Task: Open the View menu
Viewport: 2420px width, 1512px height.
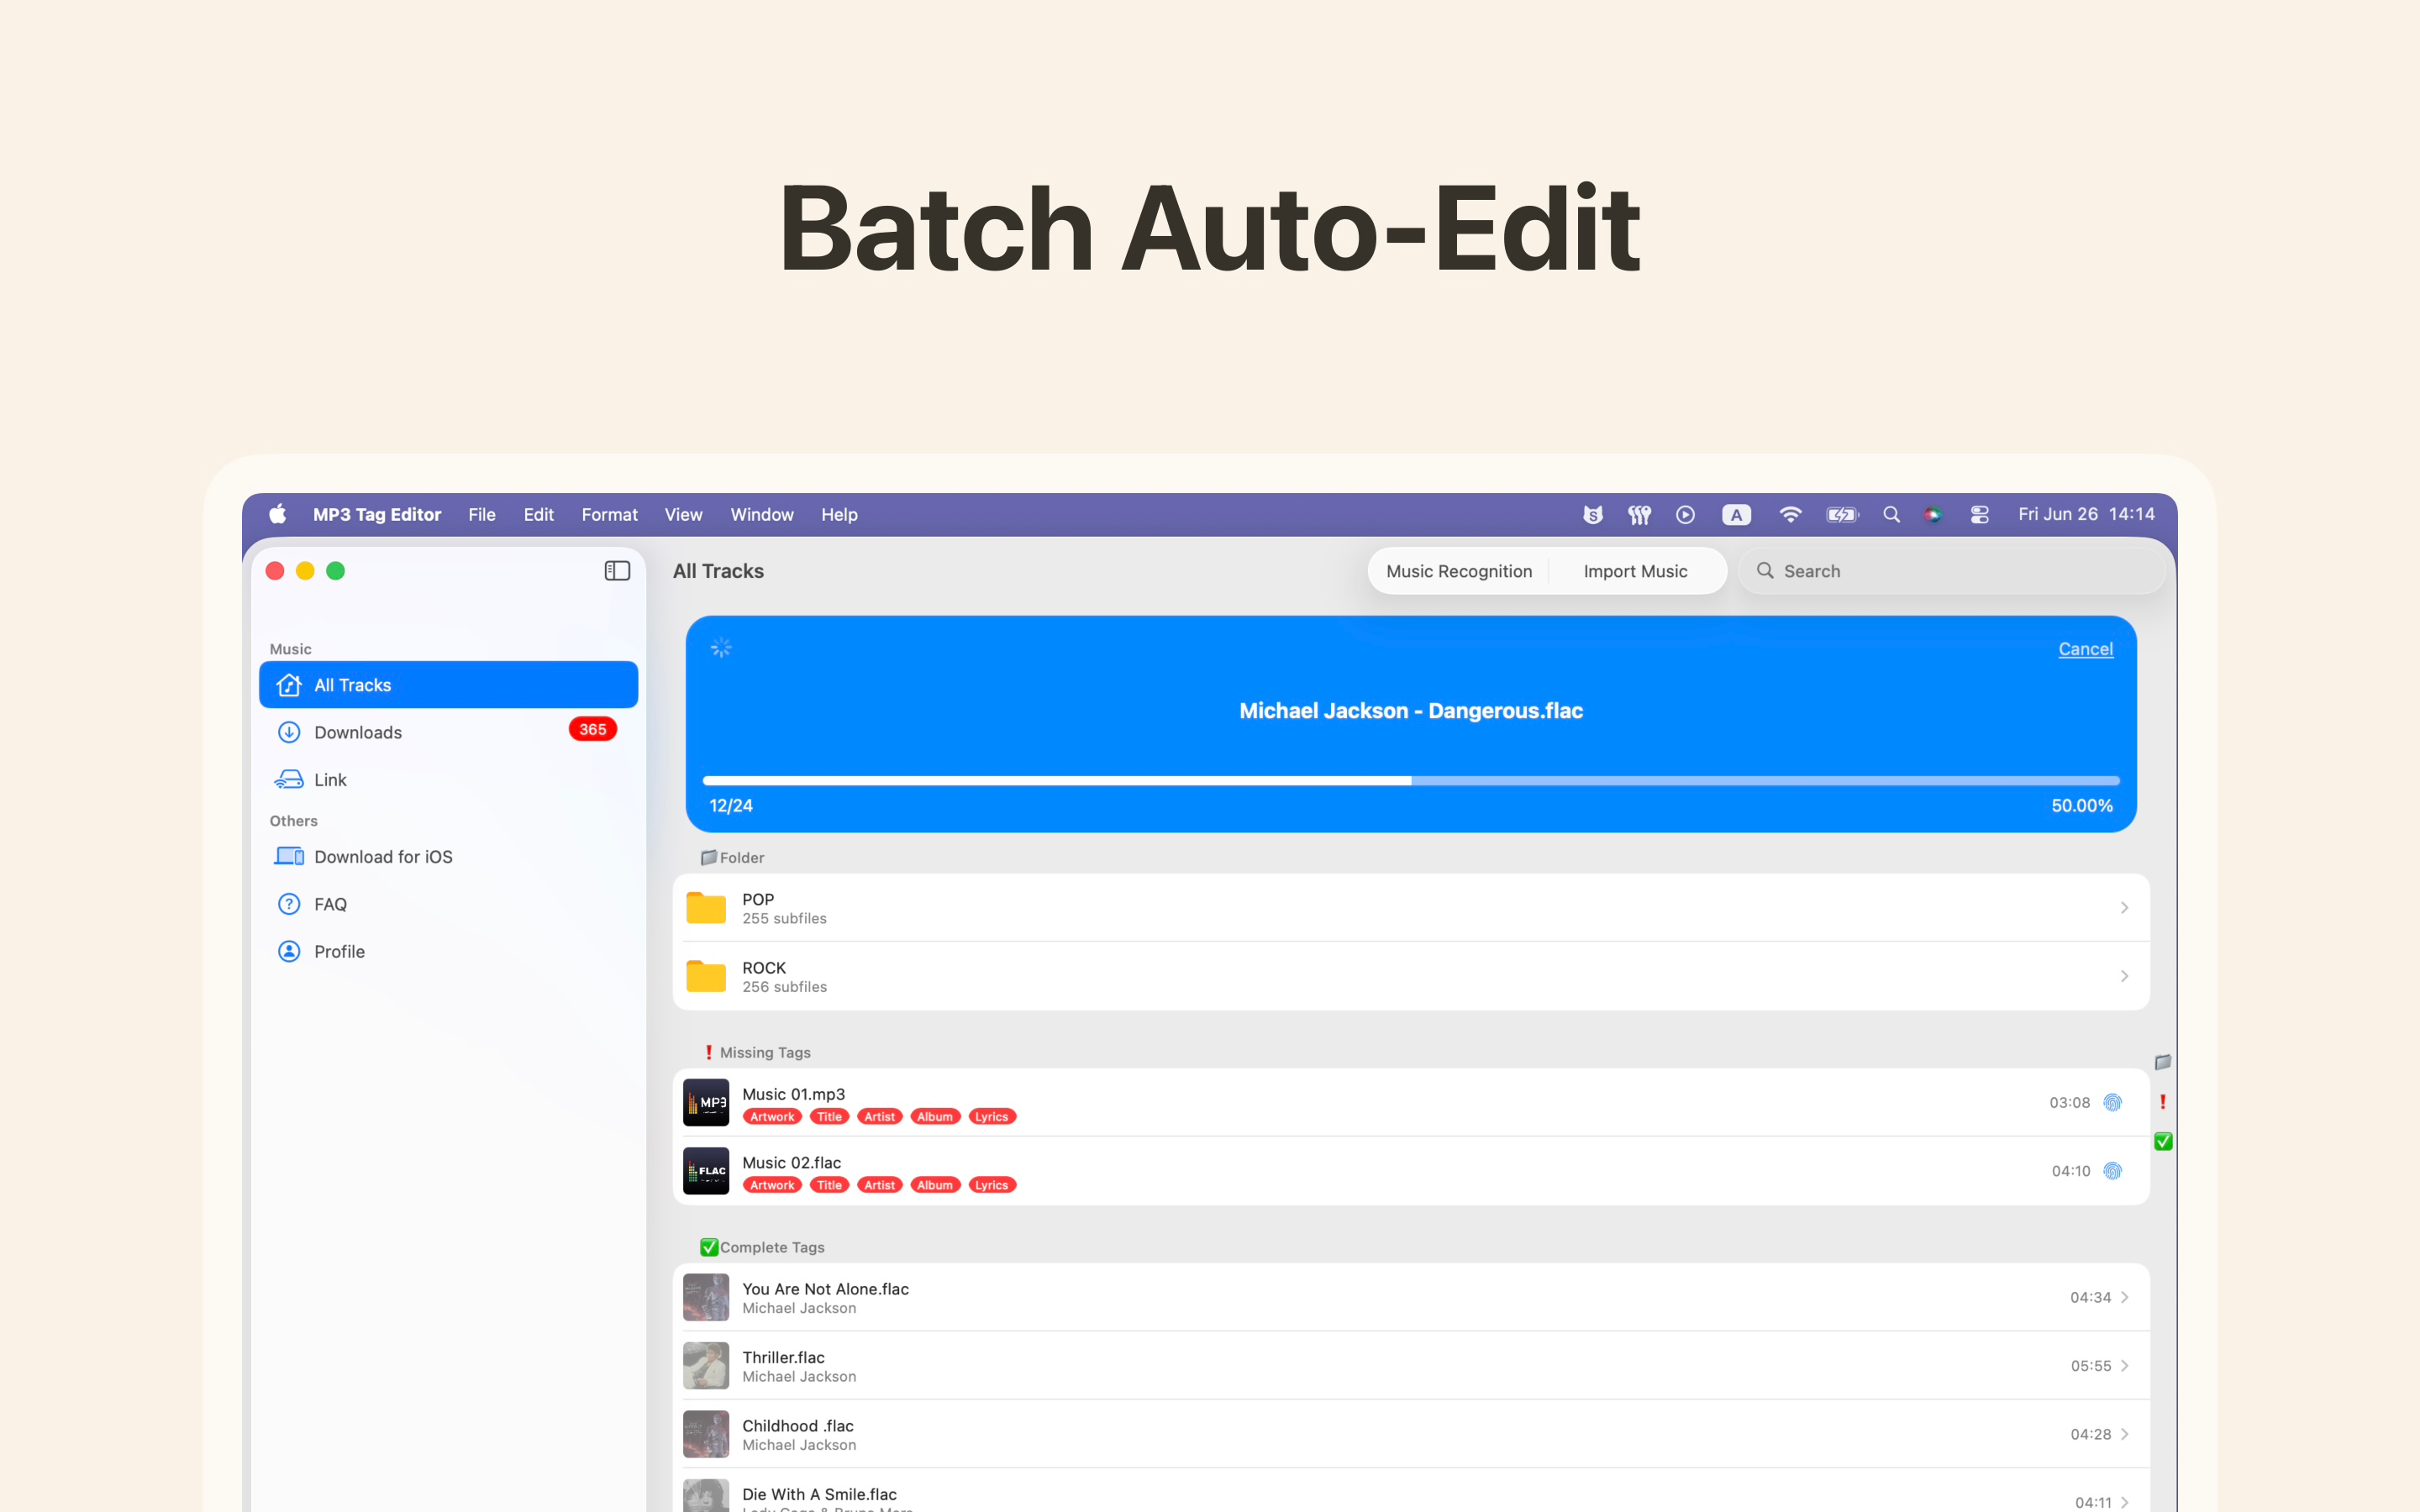Action: 683,514
